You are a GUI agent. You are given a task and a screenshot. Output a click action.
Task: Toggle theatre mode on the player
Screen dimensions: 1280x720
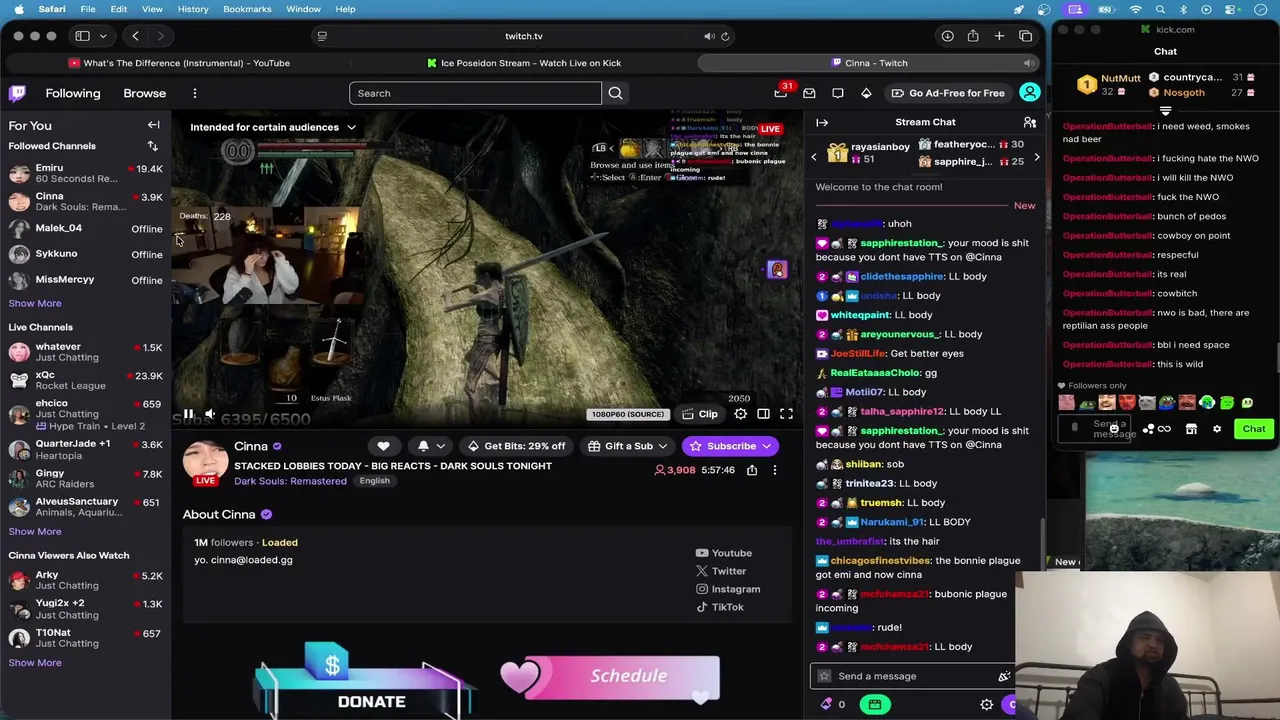763,414
